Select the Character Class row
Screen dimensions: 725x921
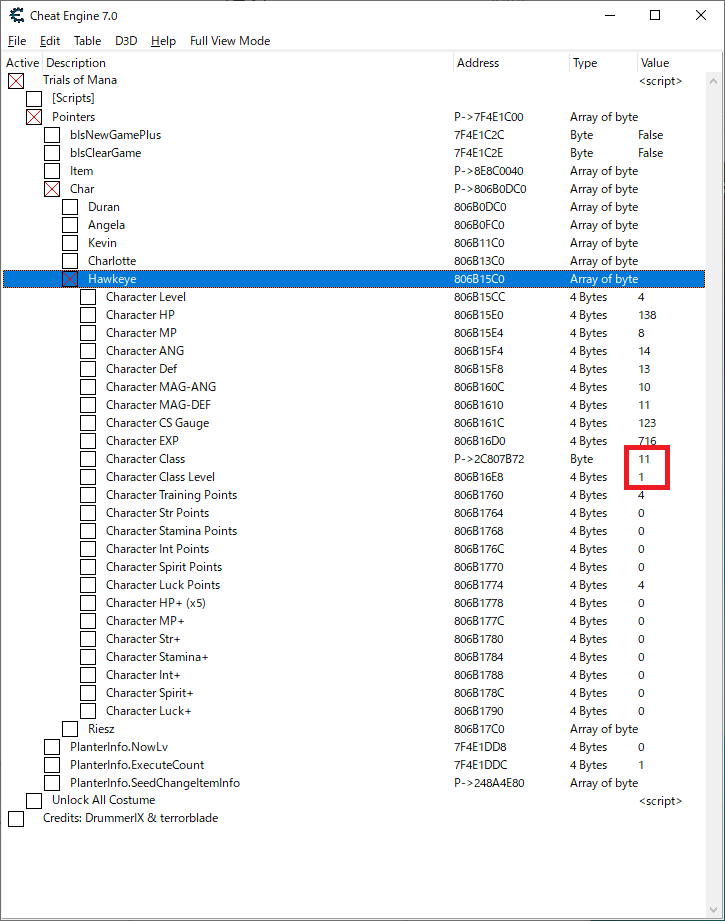pyautogui.click(x=354, y=459)
